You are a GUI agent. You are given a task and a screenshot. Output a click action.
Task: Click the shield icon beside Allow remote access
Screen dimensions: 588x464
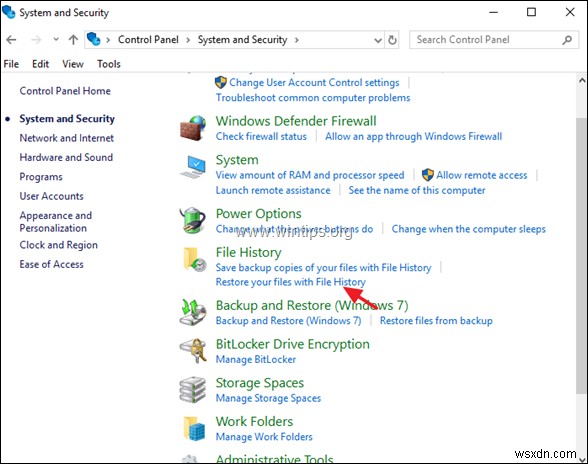point(428,175)
